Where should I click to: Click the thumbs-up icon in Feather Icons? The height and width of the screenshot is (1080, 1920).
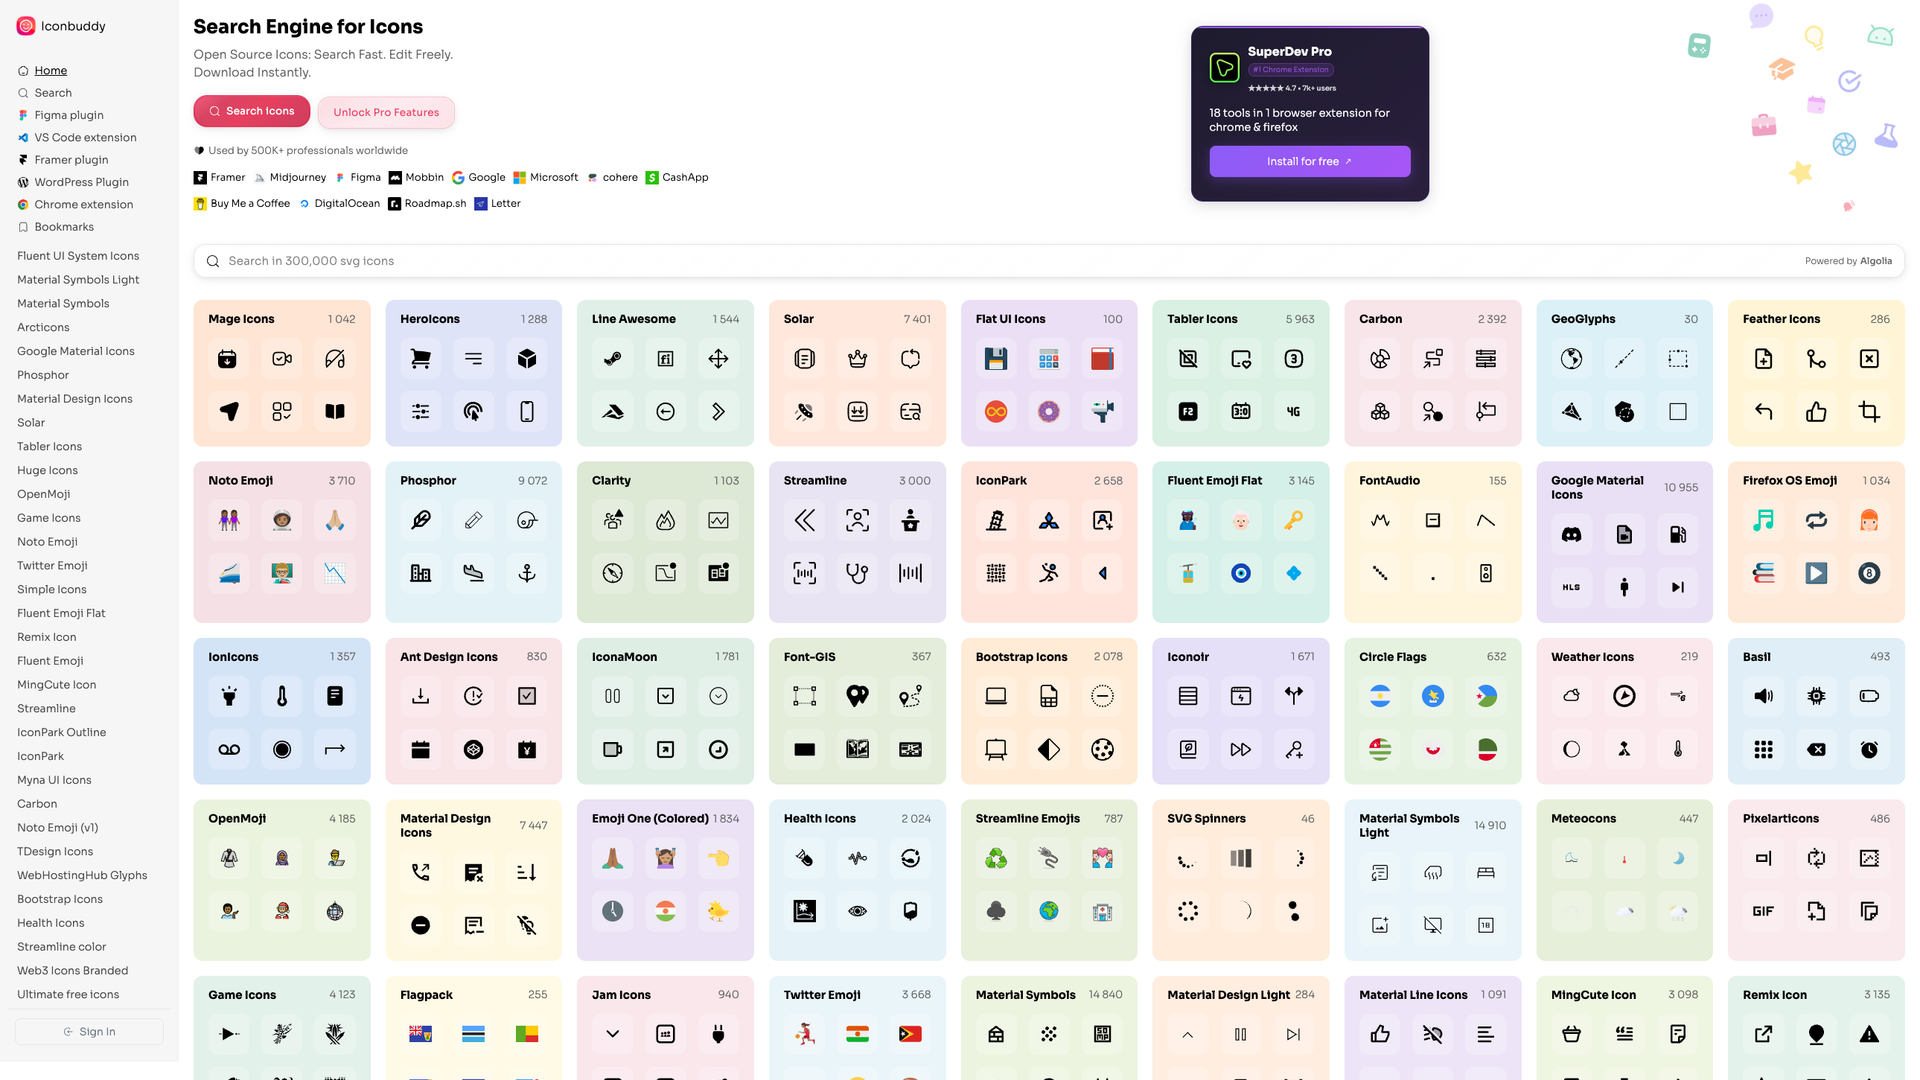click(x=1817, y=411)
